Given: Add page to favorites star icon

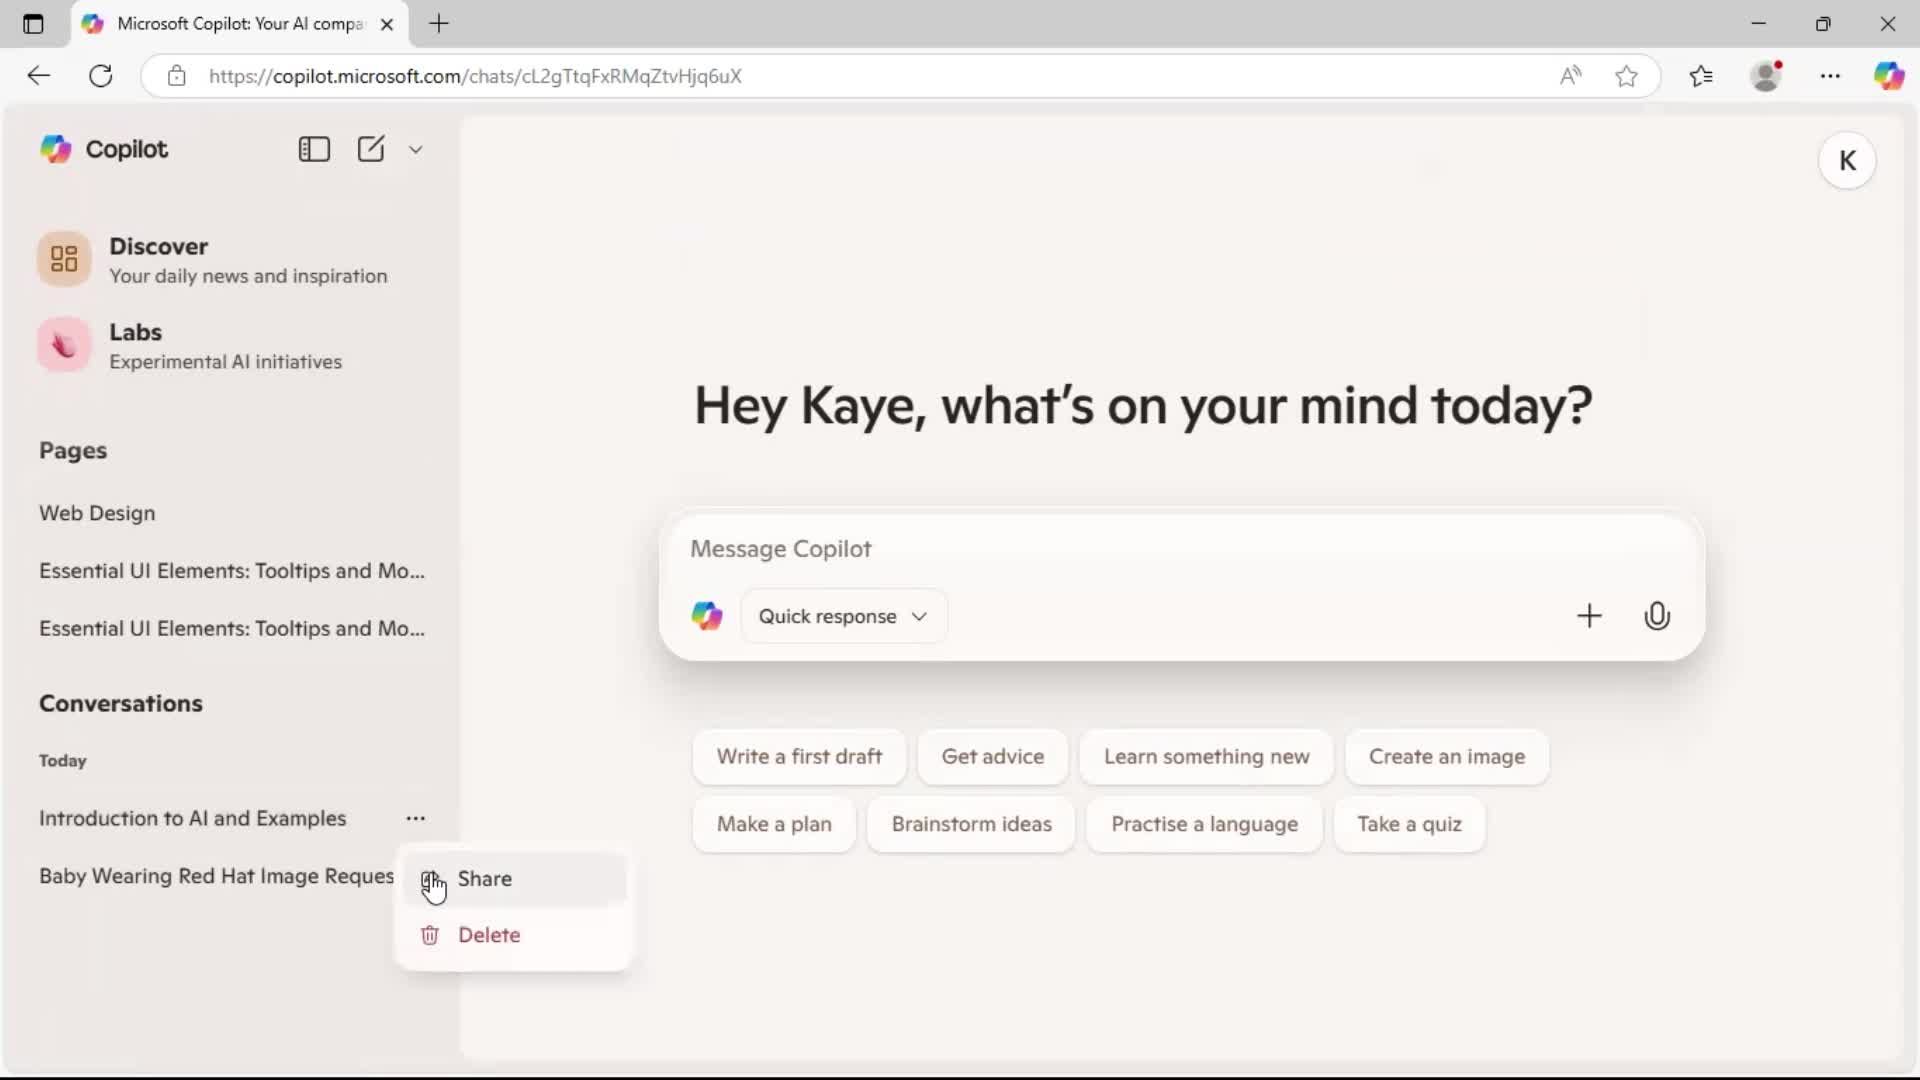Looking at the screenshot, I should [1626, 76].
